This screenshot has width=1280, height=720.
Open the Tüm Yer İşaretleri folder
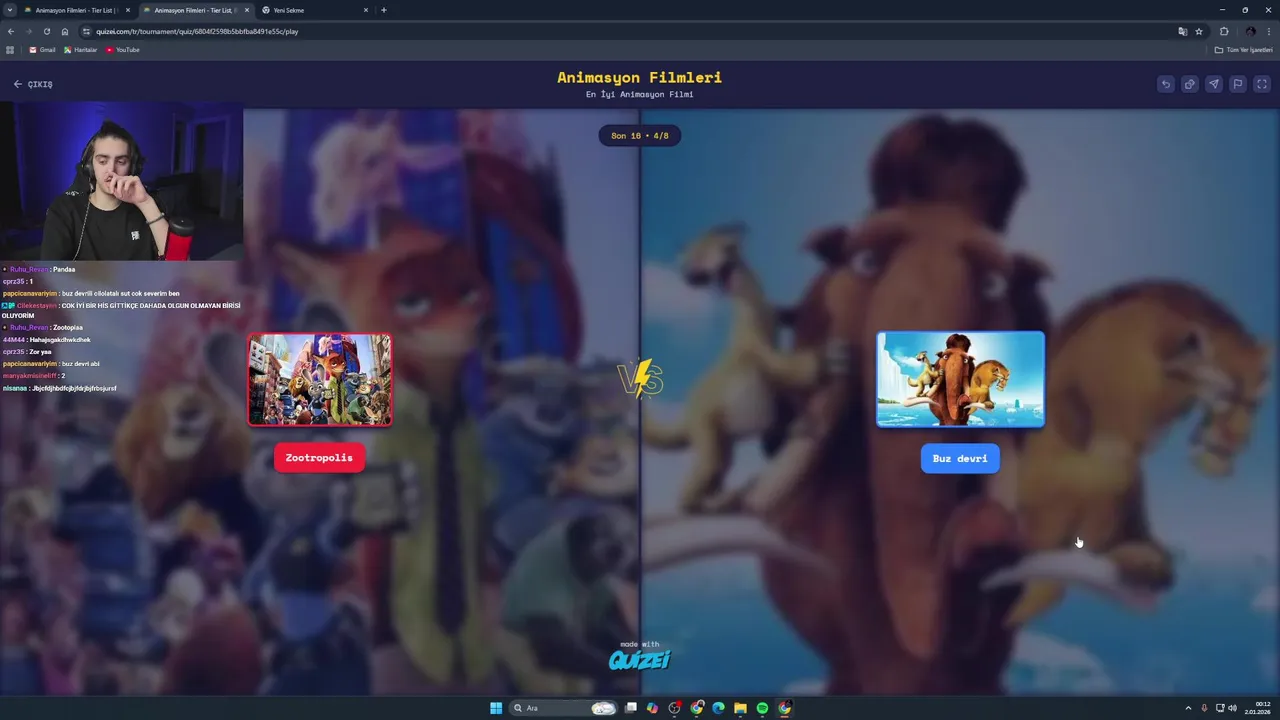pos(1244,50)
